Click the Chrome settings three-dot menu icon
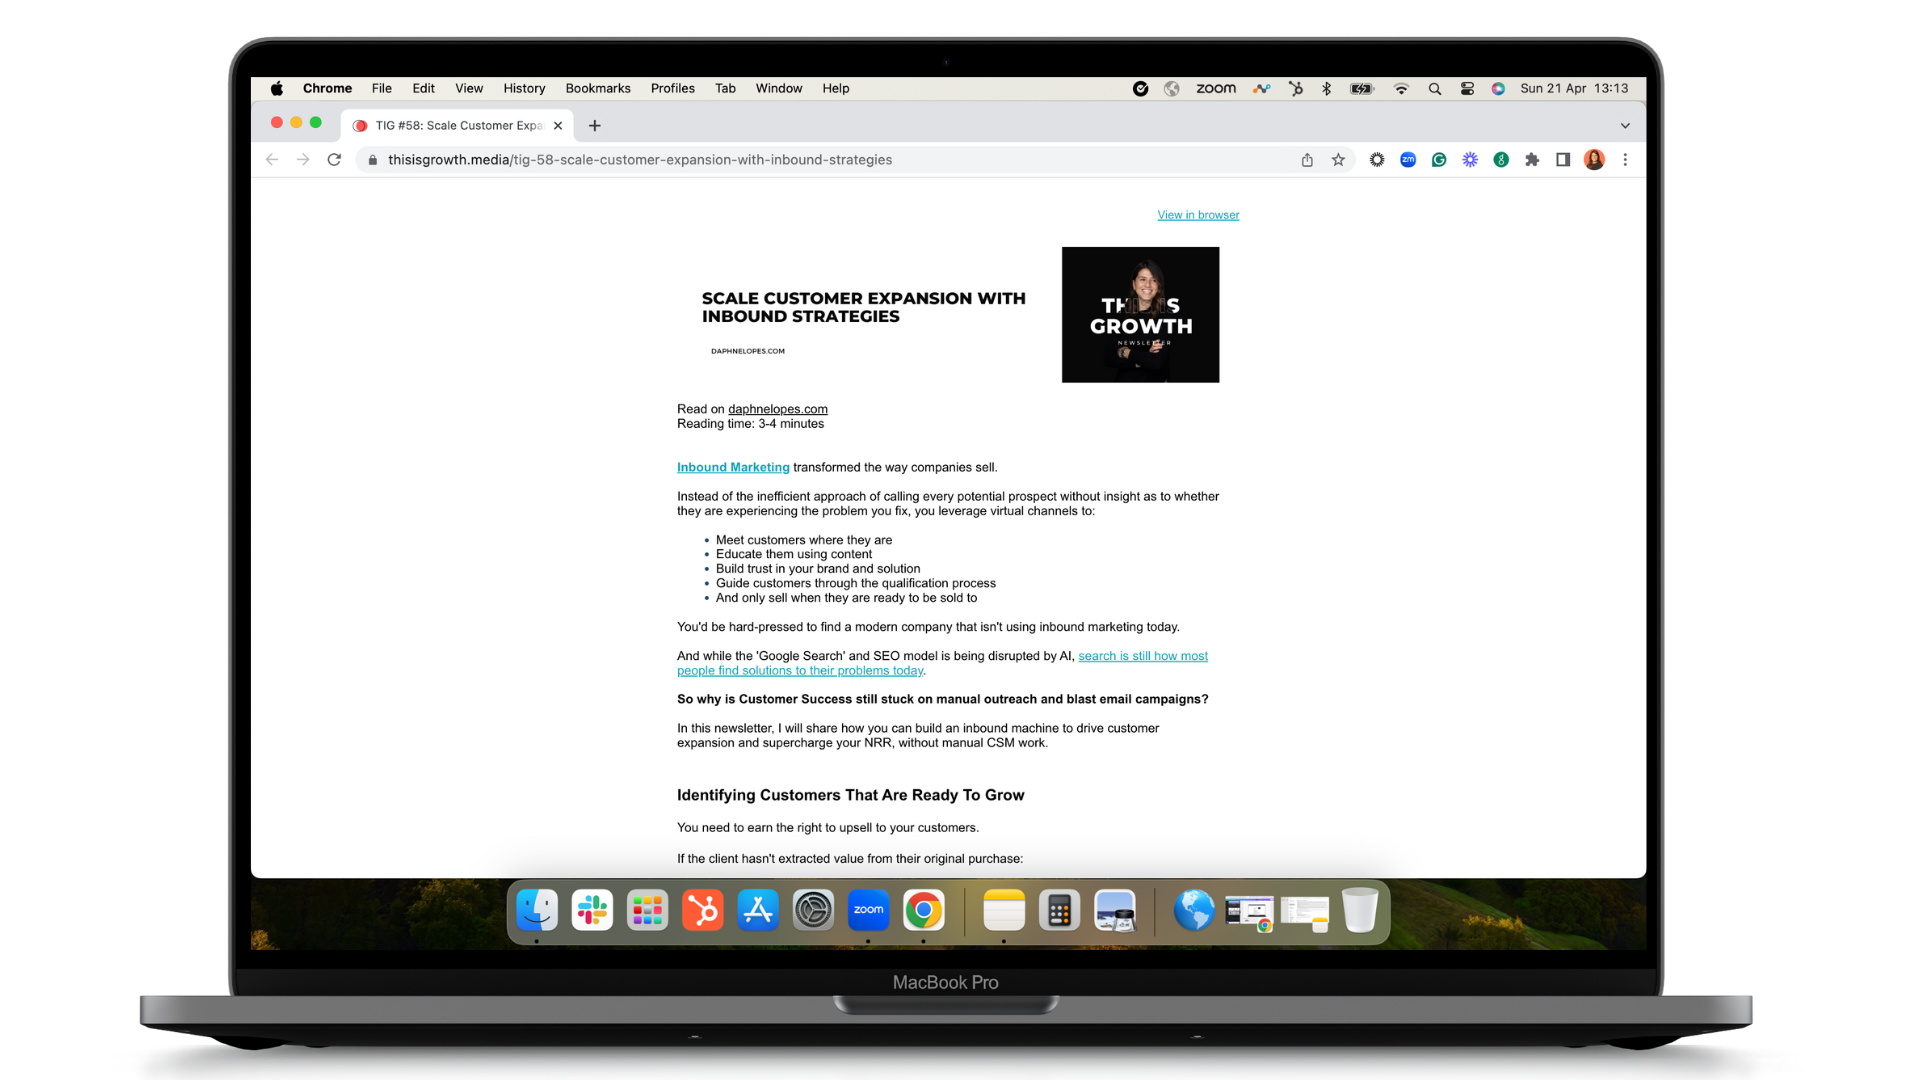The height and width of the screenshot is (1080, 1920). [x=1625, y=160]
